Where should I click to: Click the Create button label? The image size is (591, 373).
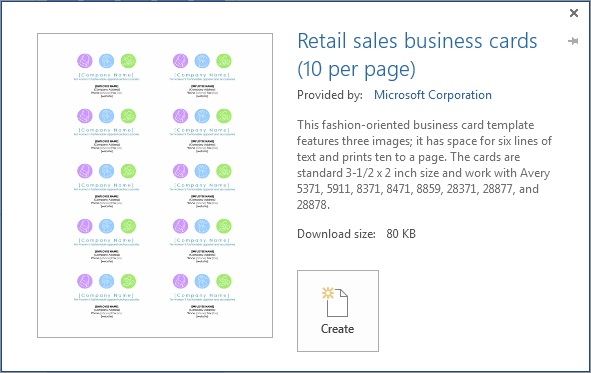(337, 329)
